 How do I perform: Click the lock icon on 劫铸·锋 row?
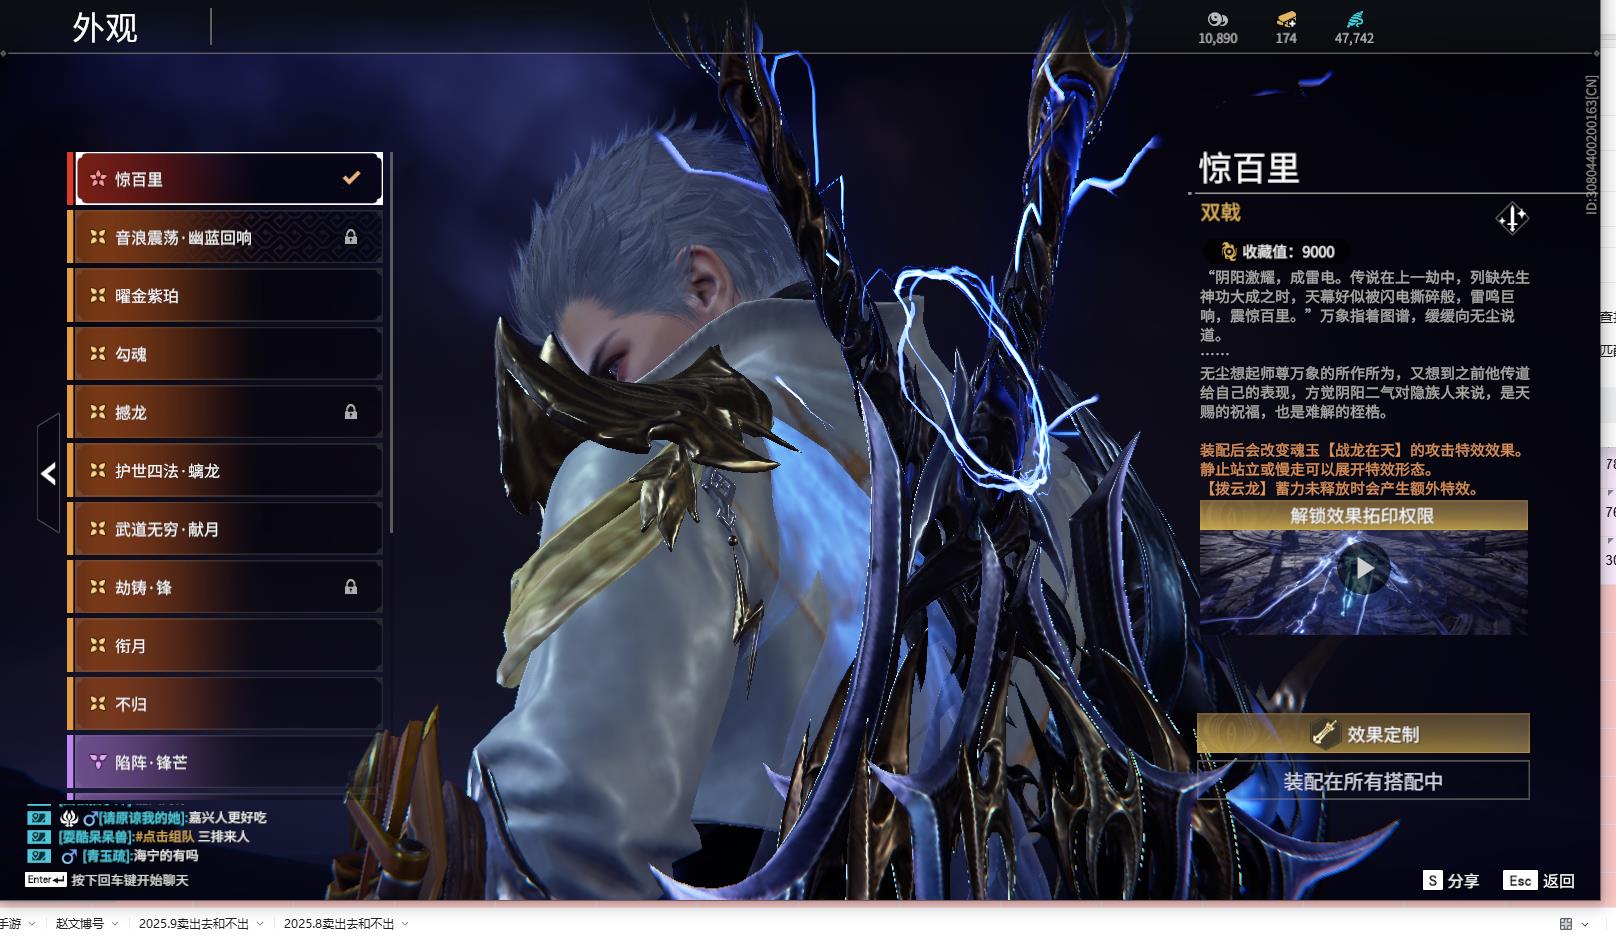351,587
